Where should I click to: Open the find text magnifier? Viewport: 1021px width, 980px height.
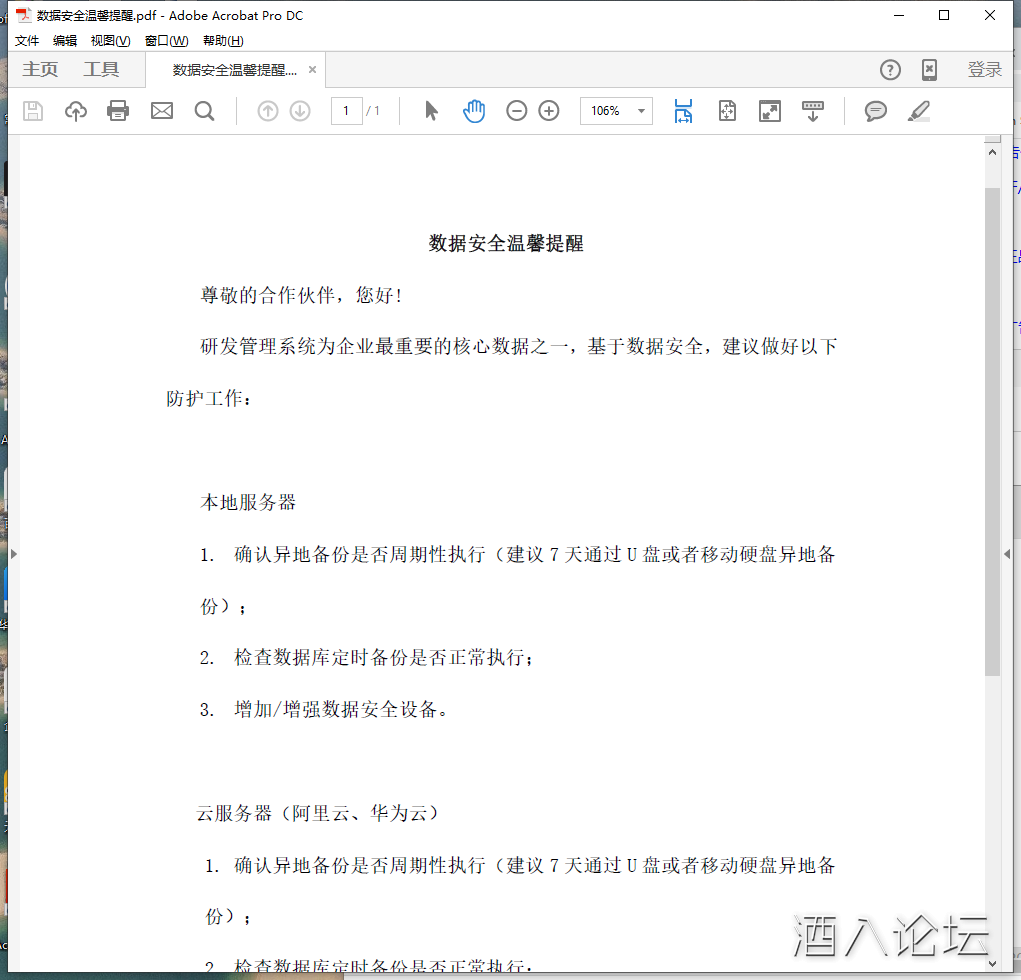tap(205, 111)
